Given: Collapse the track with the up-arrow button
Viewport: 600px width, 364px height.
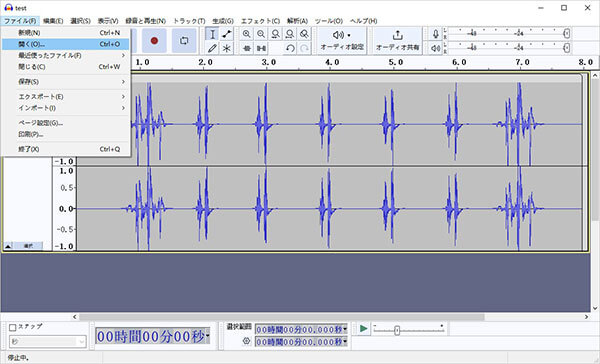Looking at the screenshot, I should [8, 246].
